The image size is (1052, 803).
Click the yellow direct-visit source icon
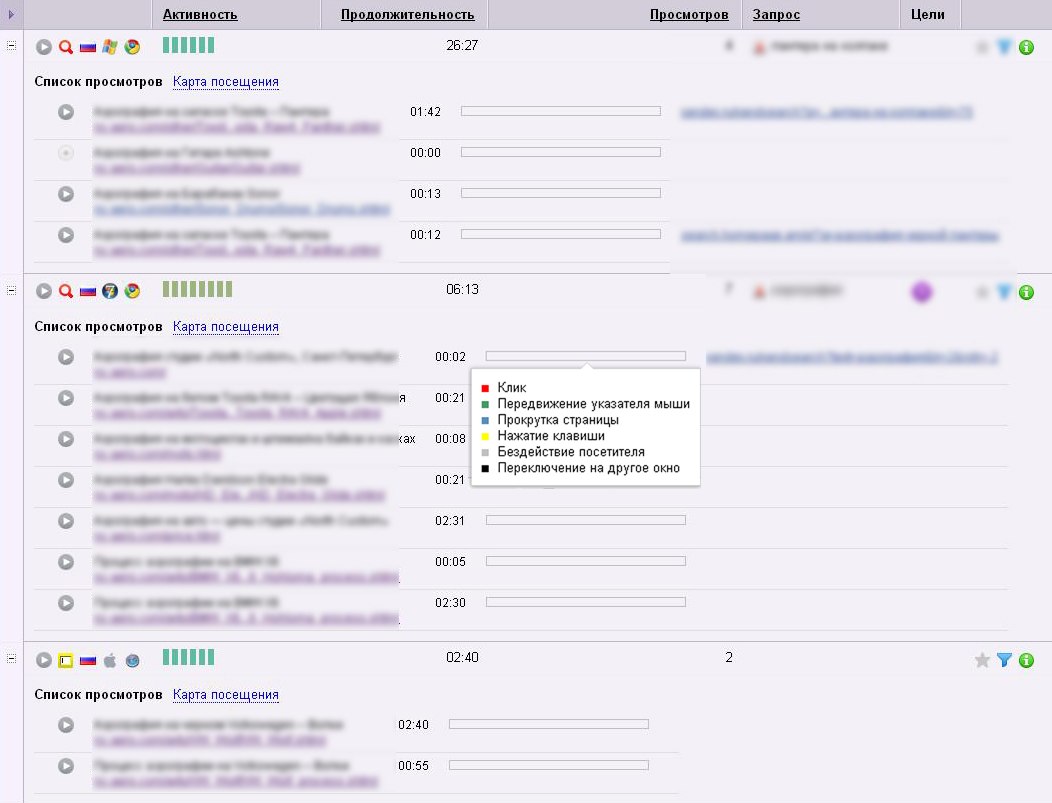(x=66, y=660)
